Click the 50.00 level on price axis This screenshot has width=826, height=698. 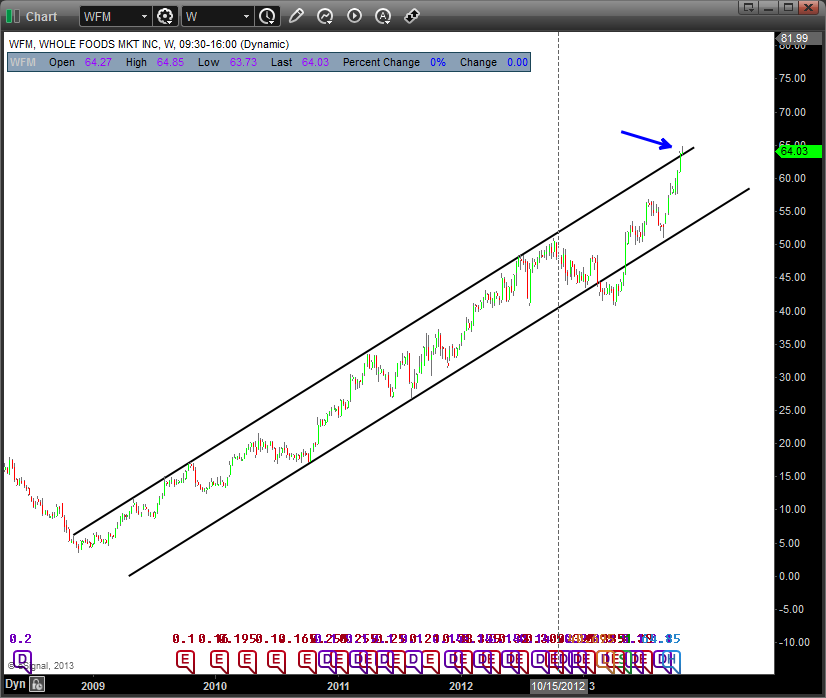[792, 244]
